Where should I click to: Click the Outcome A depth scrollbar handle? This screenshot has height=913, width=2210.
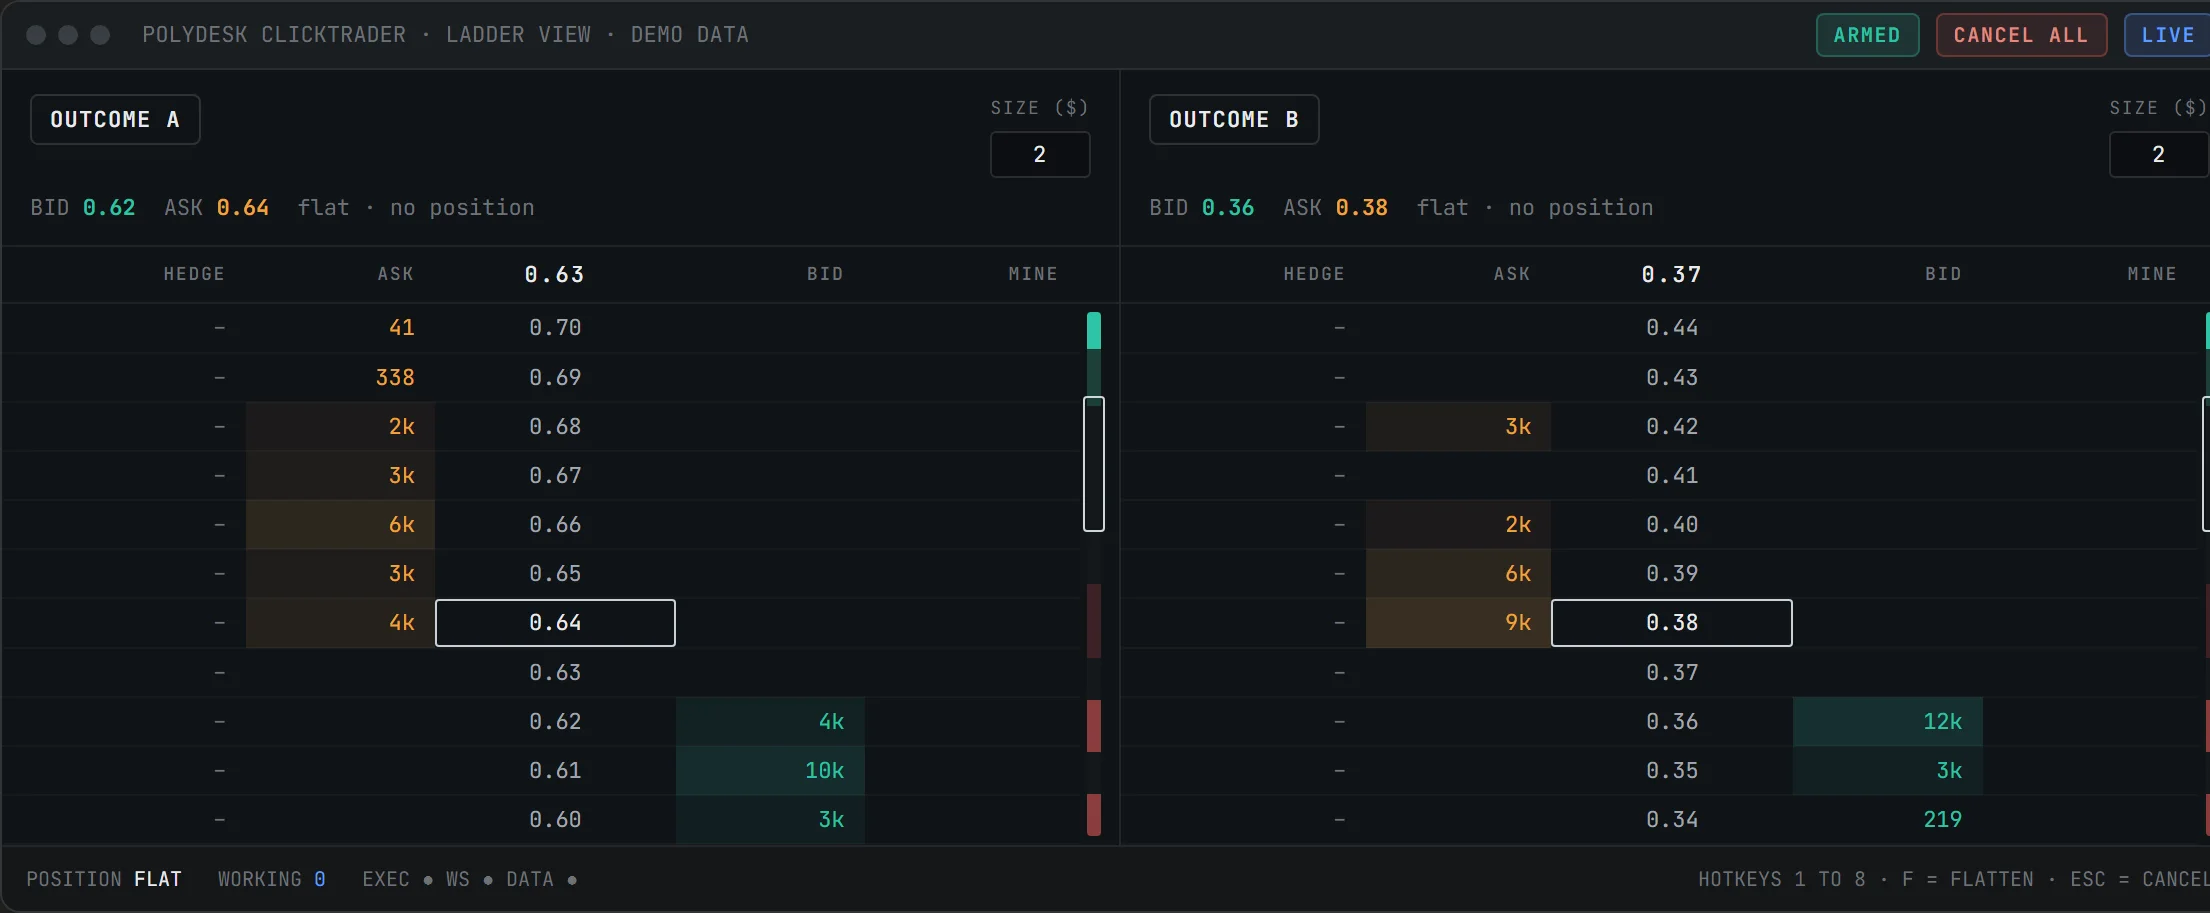1094,464
